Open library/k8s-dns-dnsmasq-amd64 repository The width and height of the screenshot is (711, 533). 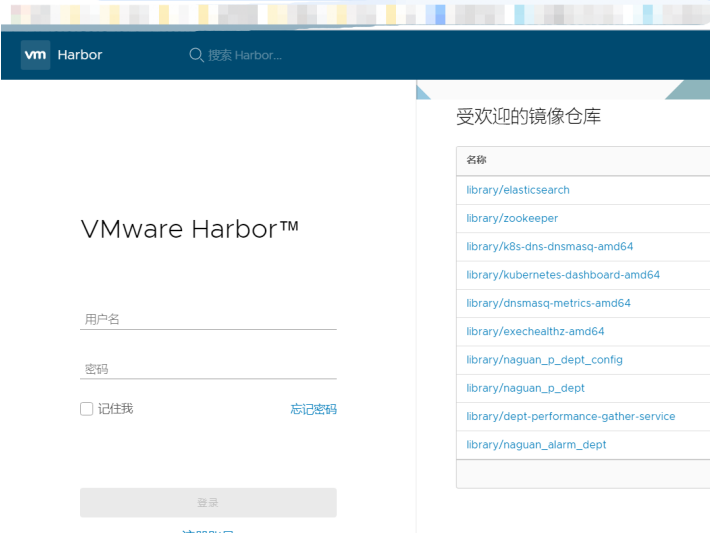click(550, 246)
